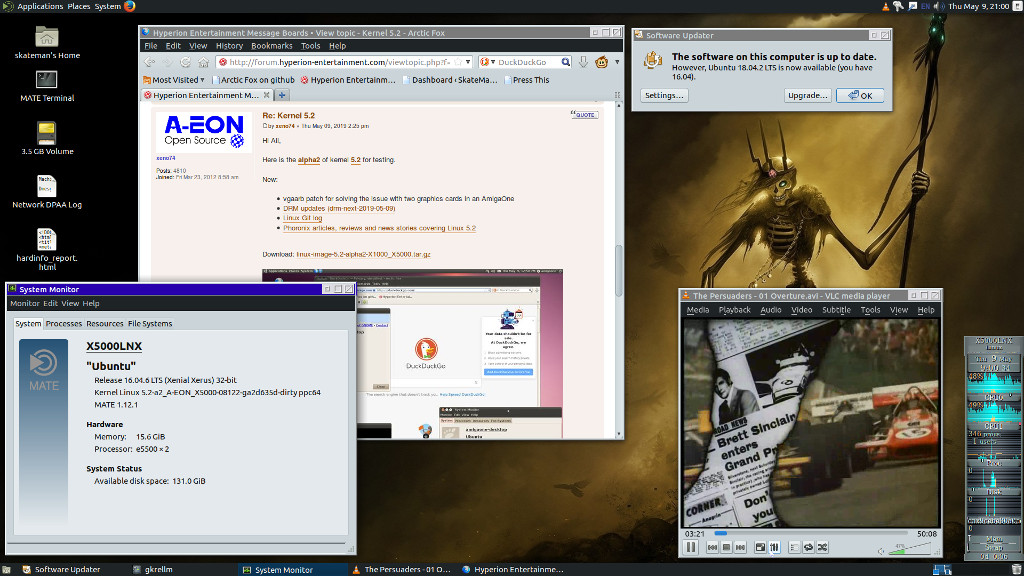This screenshot has height=576, width=1024.
Task: Open VLC Audio menu
Action: click(771, 310)
